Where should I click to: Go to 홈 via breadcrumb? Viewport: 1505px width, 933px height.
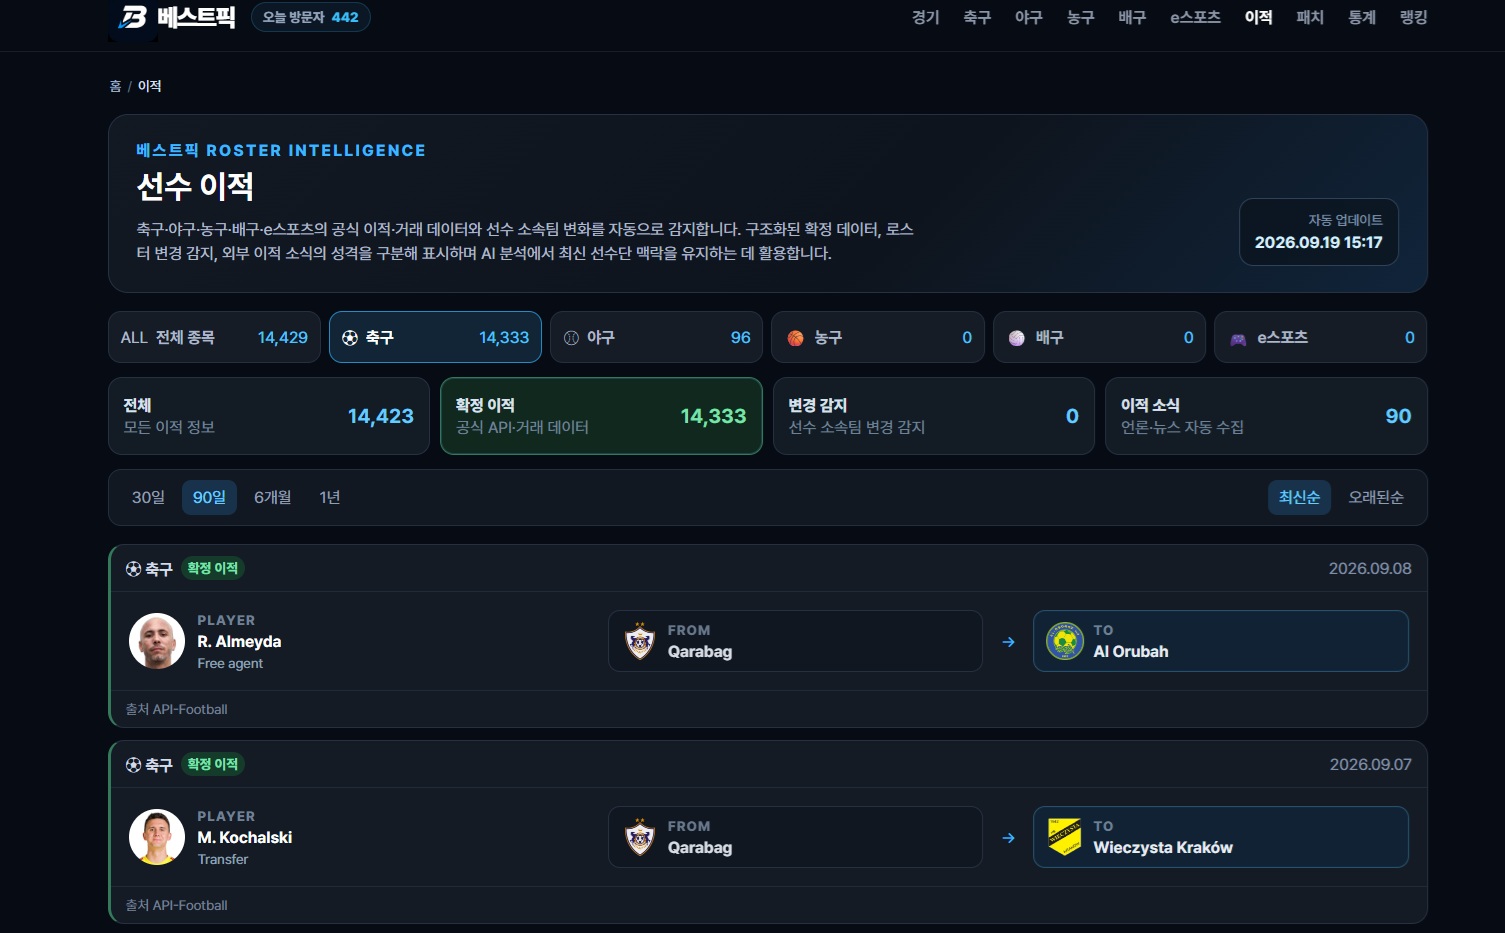pos(115,86)
